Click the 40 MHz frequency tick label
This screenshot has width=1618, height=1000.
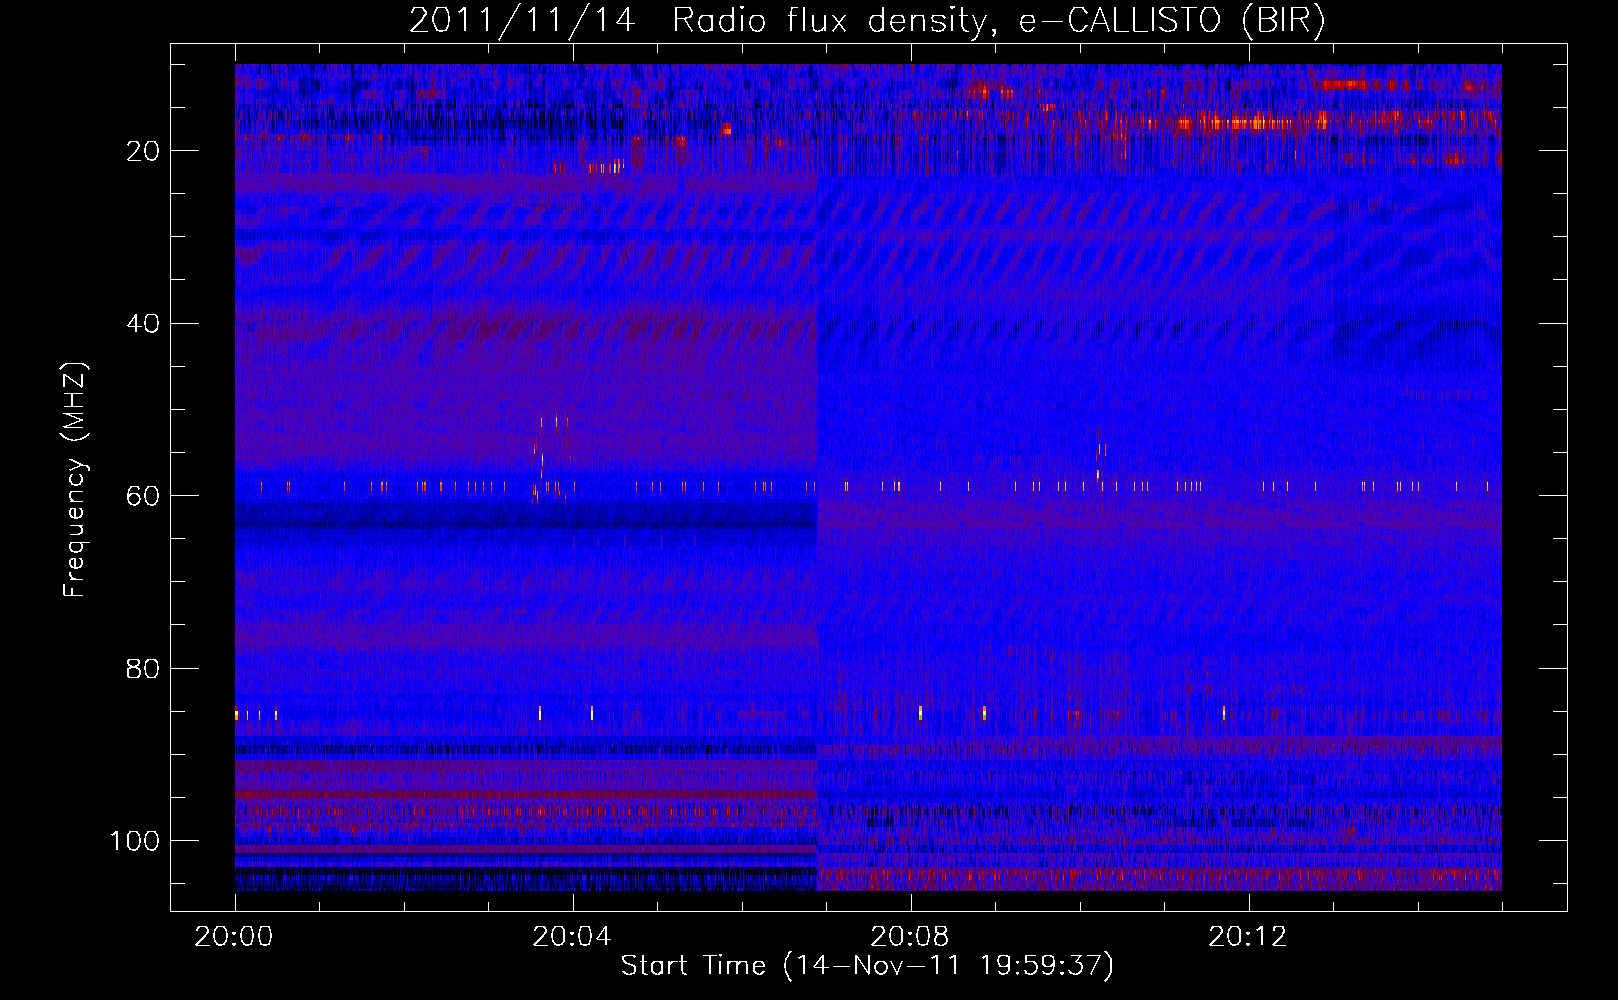(x=143, y=324)
